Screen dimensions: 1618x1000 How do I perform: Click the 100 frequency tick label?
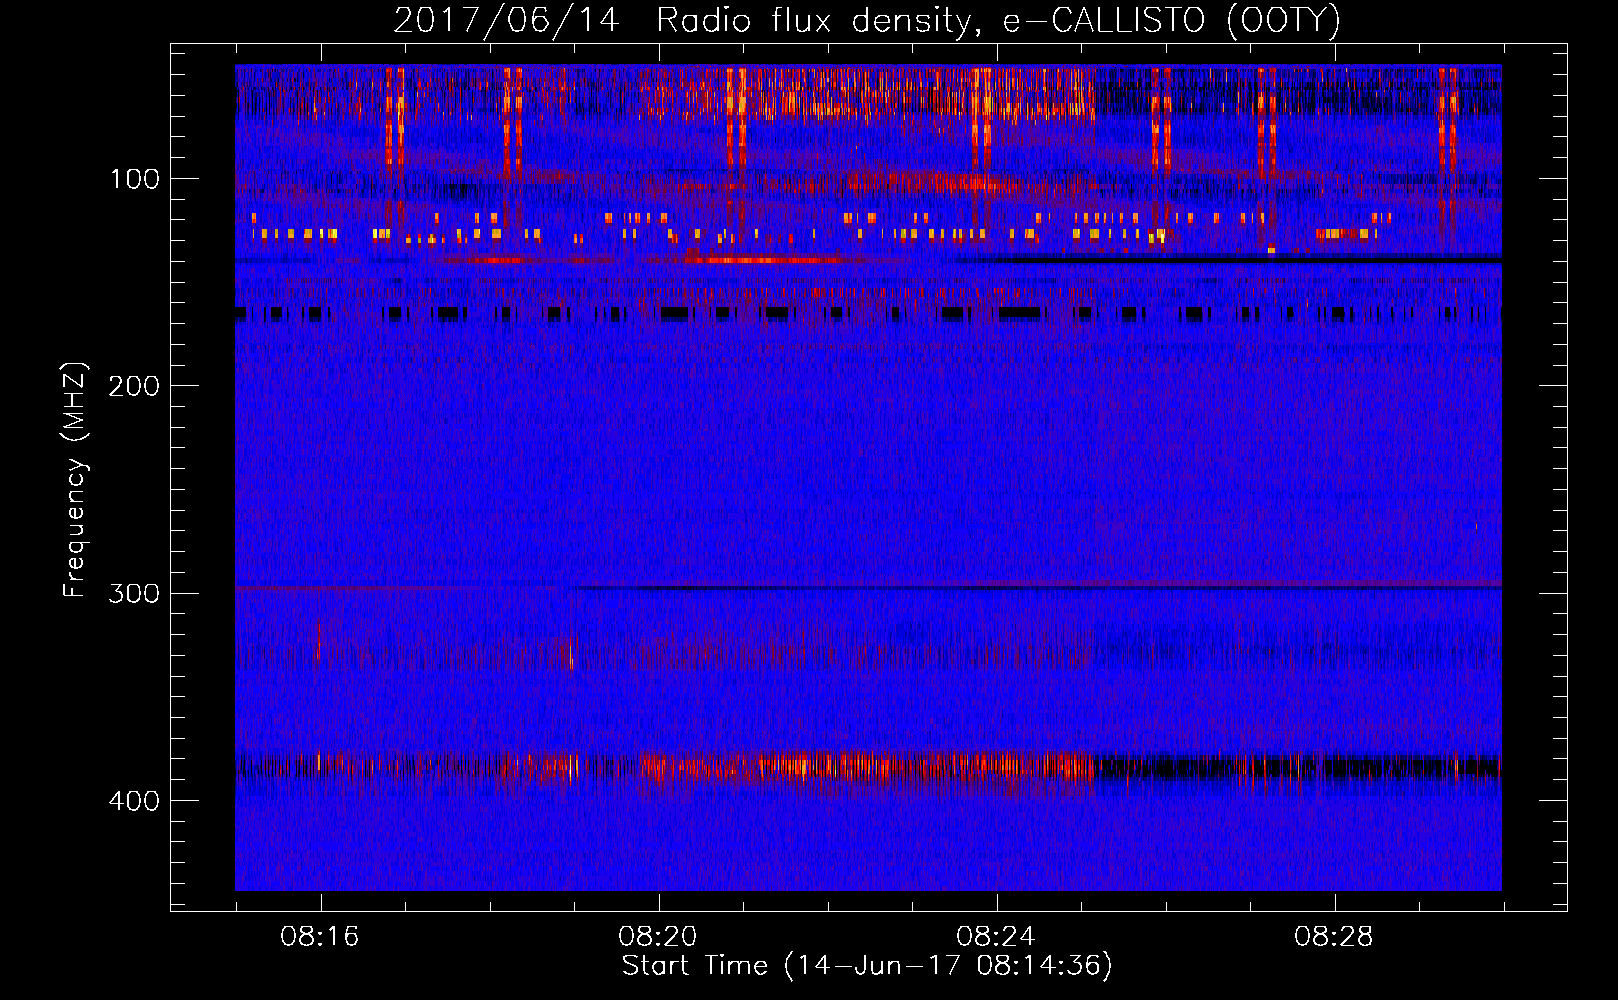click(135, 179)
